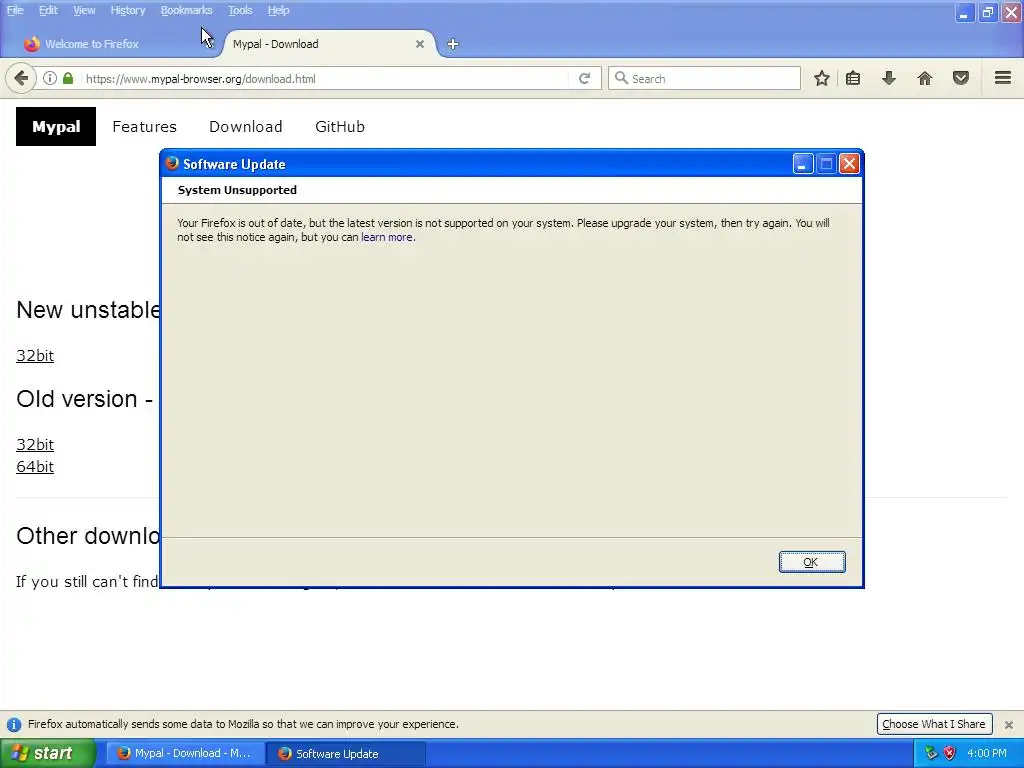Open a new tab with plus icon
Viewport: 1024px width, 768px height.
(453, 44)
